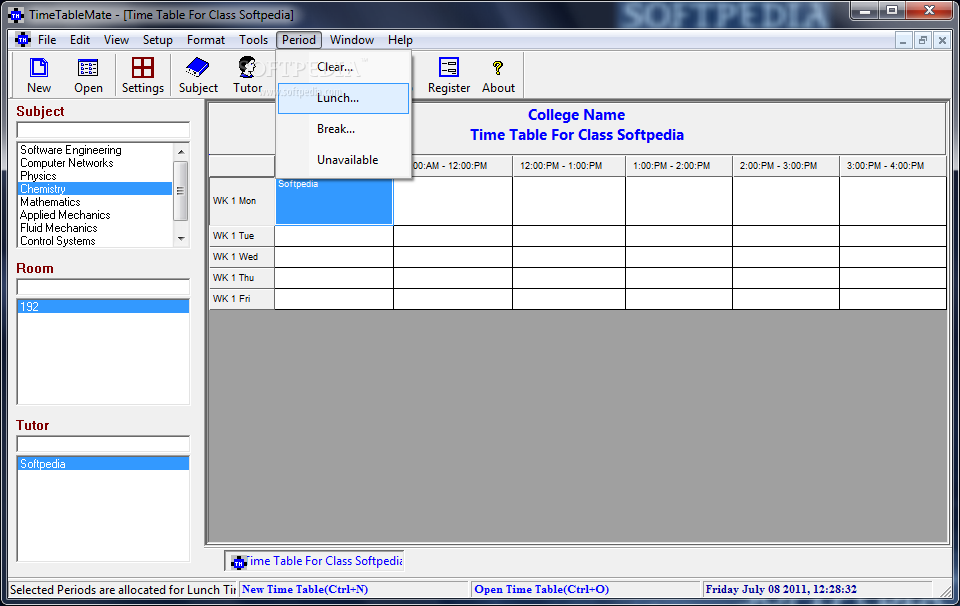Click the WK 1 Fri row header

point(242,299)
